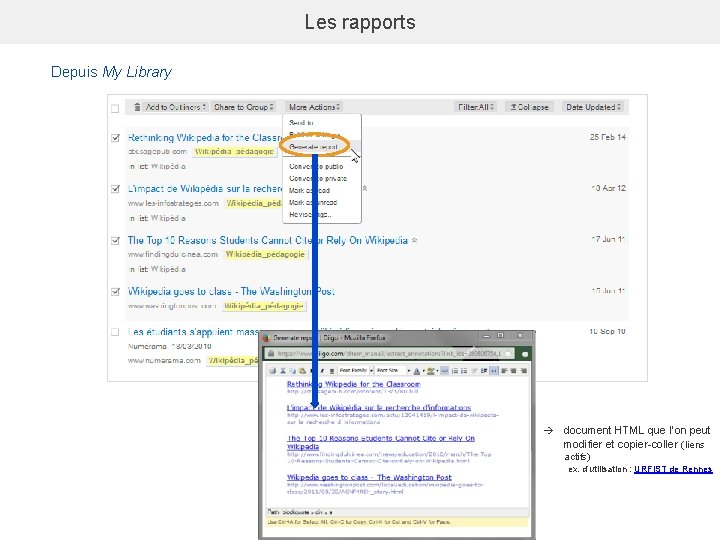Click 'Rethinking Wikipedia' link in report popup

click(354, 384)
